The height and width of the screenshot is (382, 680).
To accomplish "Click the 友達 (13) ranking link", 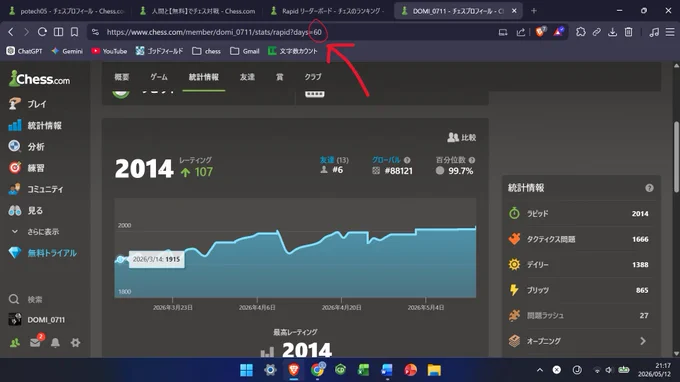I will tap(334, 160).
